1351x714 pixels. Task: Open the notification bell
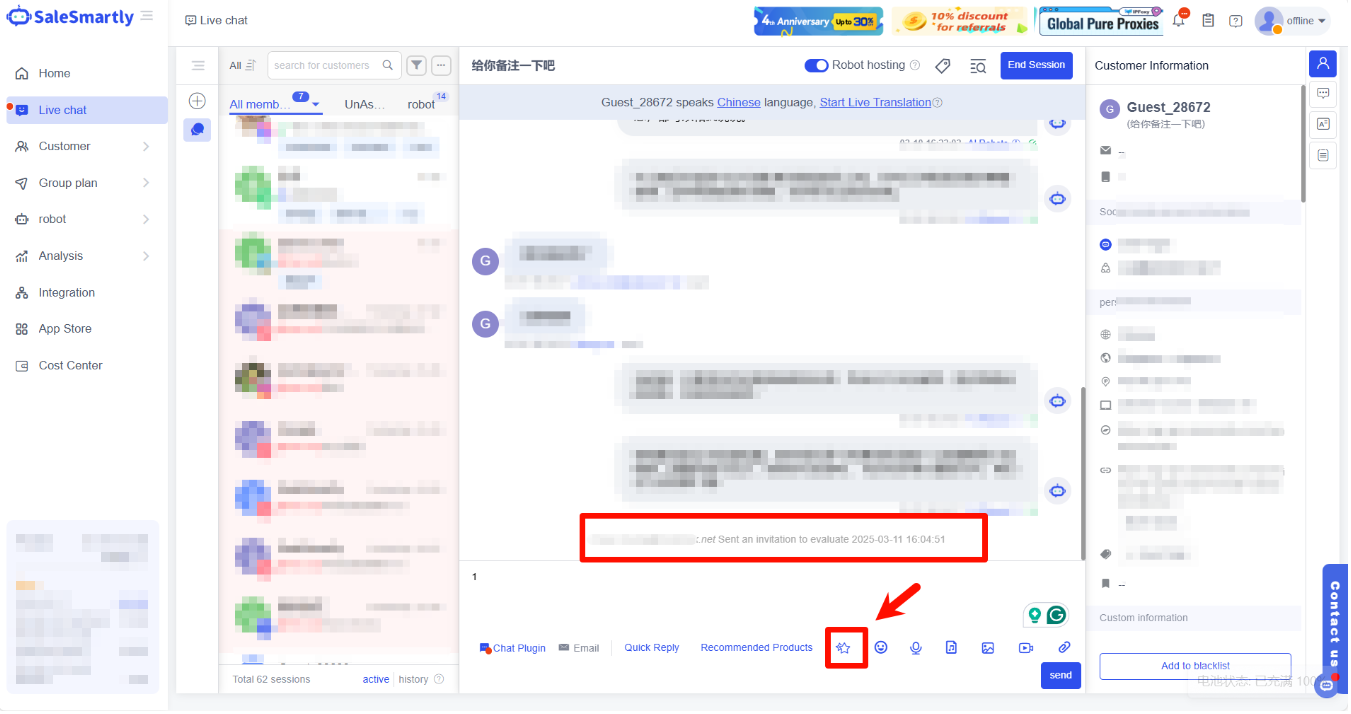click(1179, 21)
